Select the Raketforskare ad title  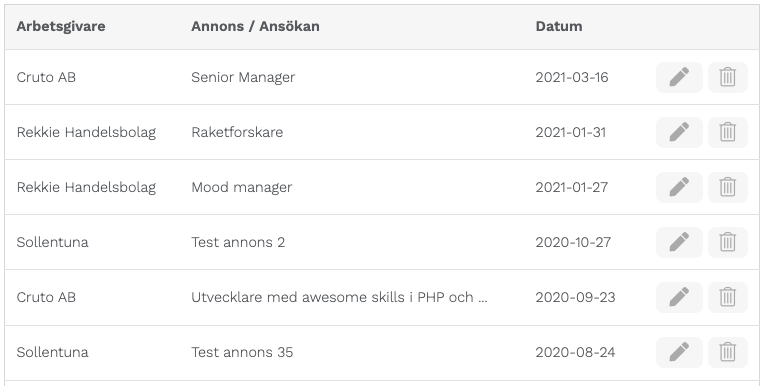(x=237, y=132)
